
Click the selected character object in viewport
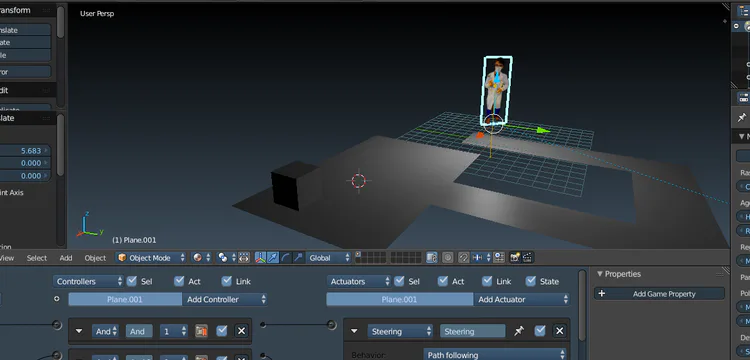496,90
